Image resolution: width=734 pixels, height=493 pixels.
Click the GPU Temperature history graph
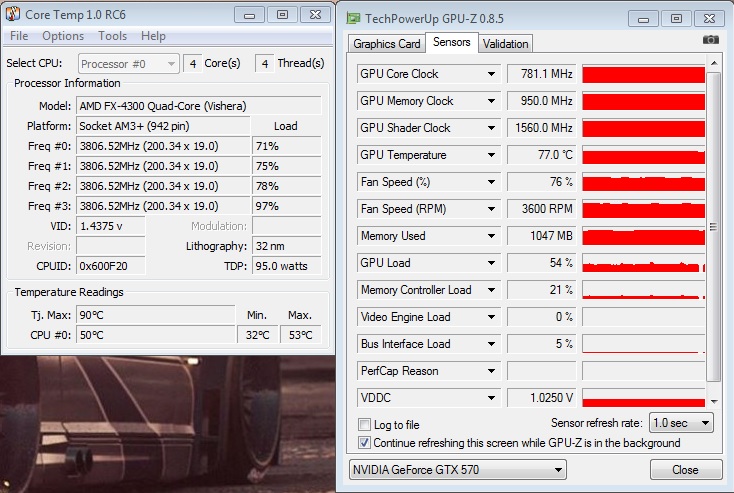click(644, 155)
